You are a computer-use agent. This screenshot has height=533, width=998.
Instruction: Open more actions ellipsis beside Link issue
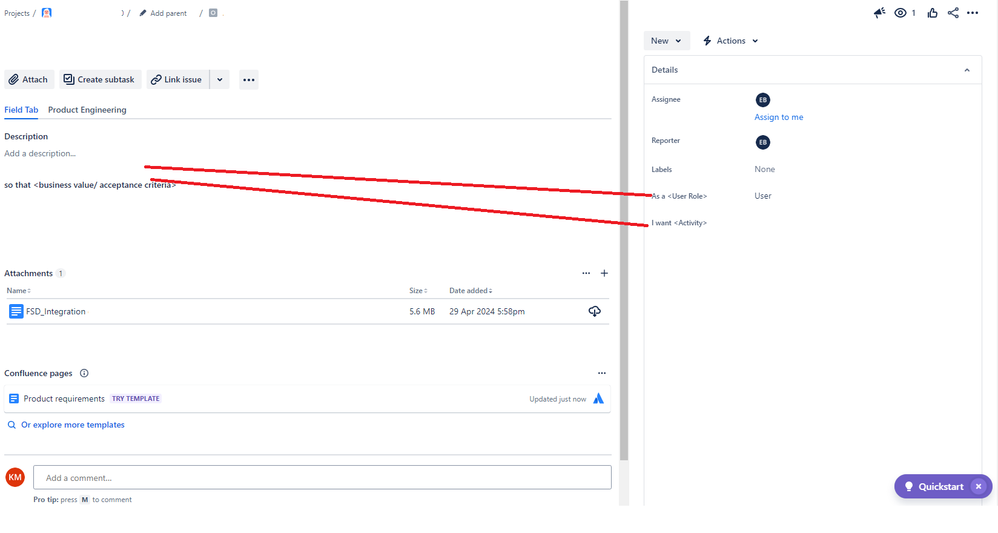click(x=249, y=80)
